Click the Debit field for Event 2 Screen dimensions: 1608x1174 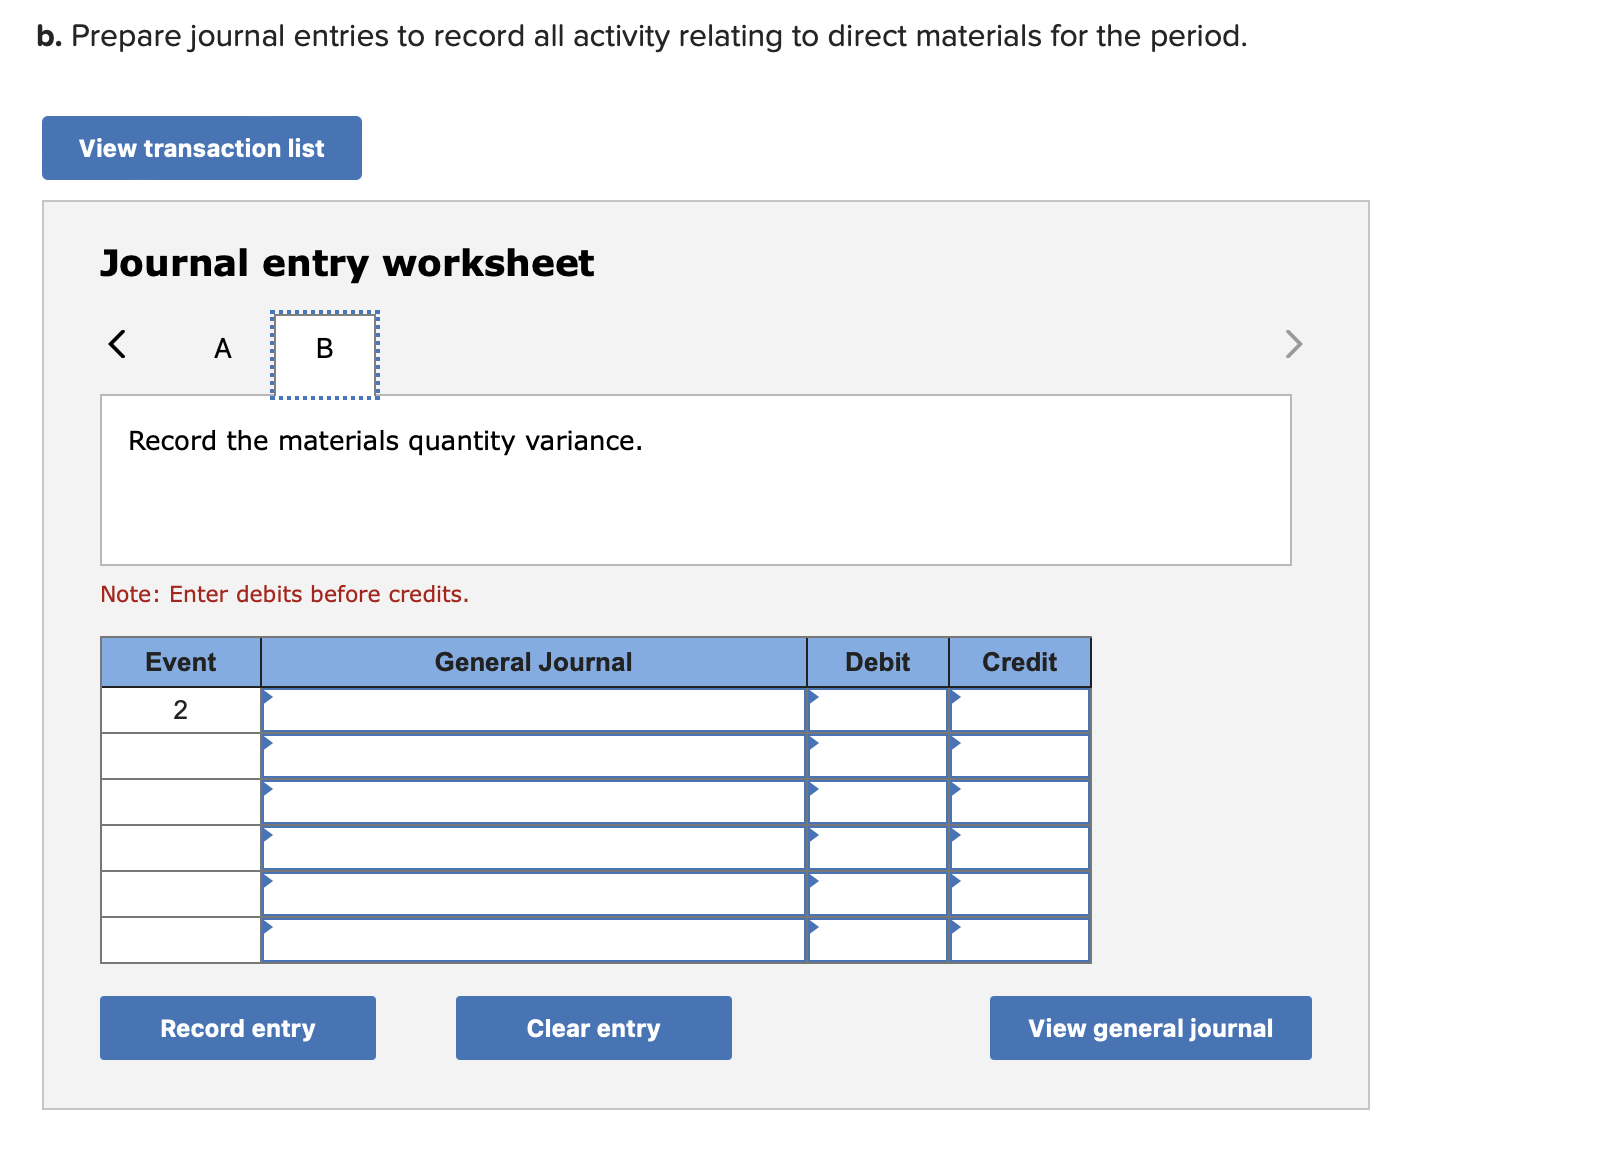[x=877, y=710]
